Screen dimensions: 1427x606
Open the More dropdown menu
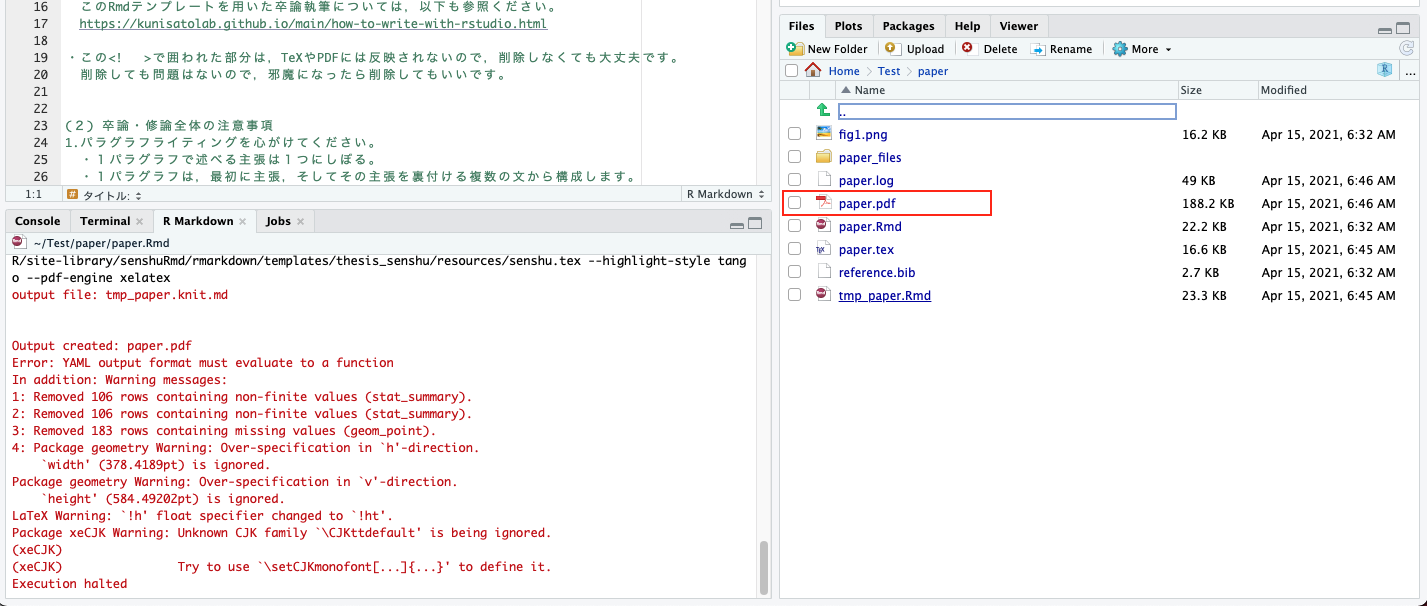coord(1142,49)
